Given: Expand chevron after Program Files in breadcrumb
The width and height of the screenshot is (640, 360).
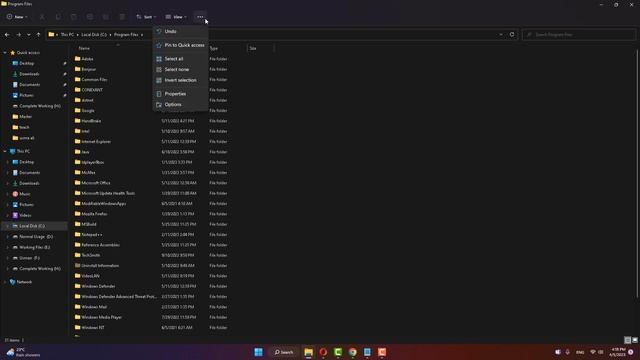Looking at the screenshot, I should coord(142,35).
